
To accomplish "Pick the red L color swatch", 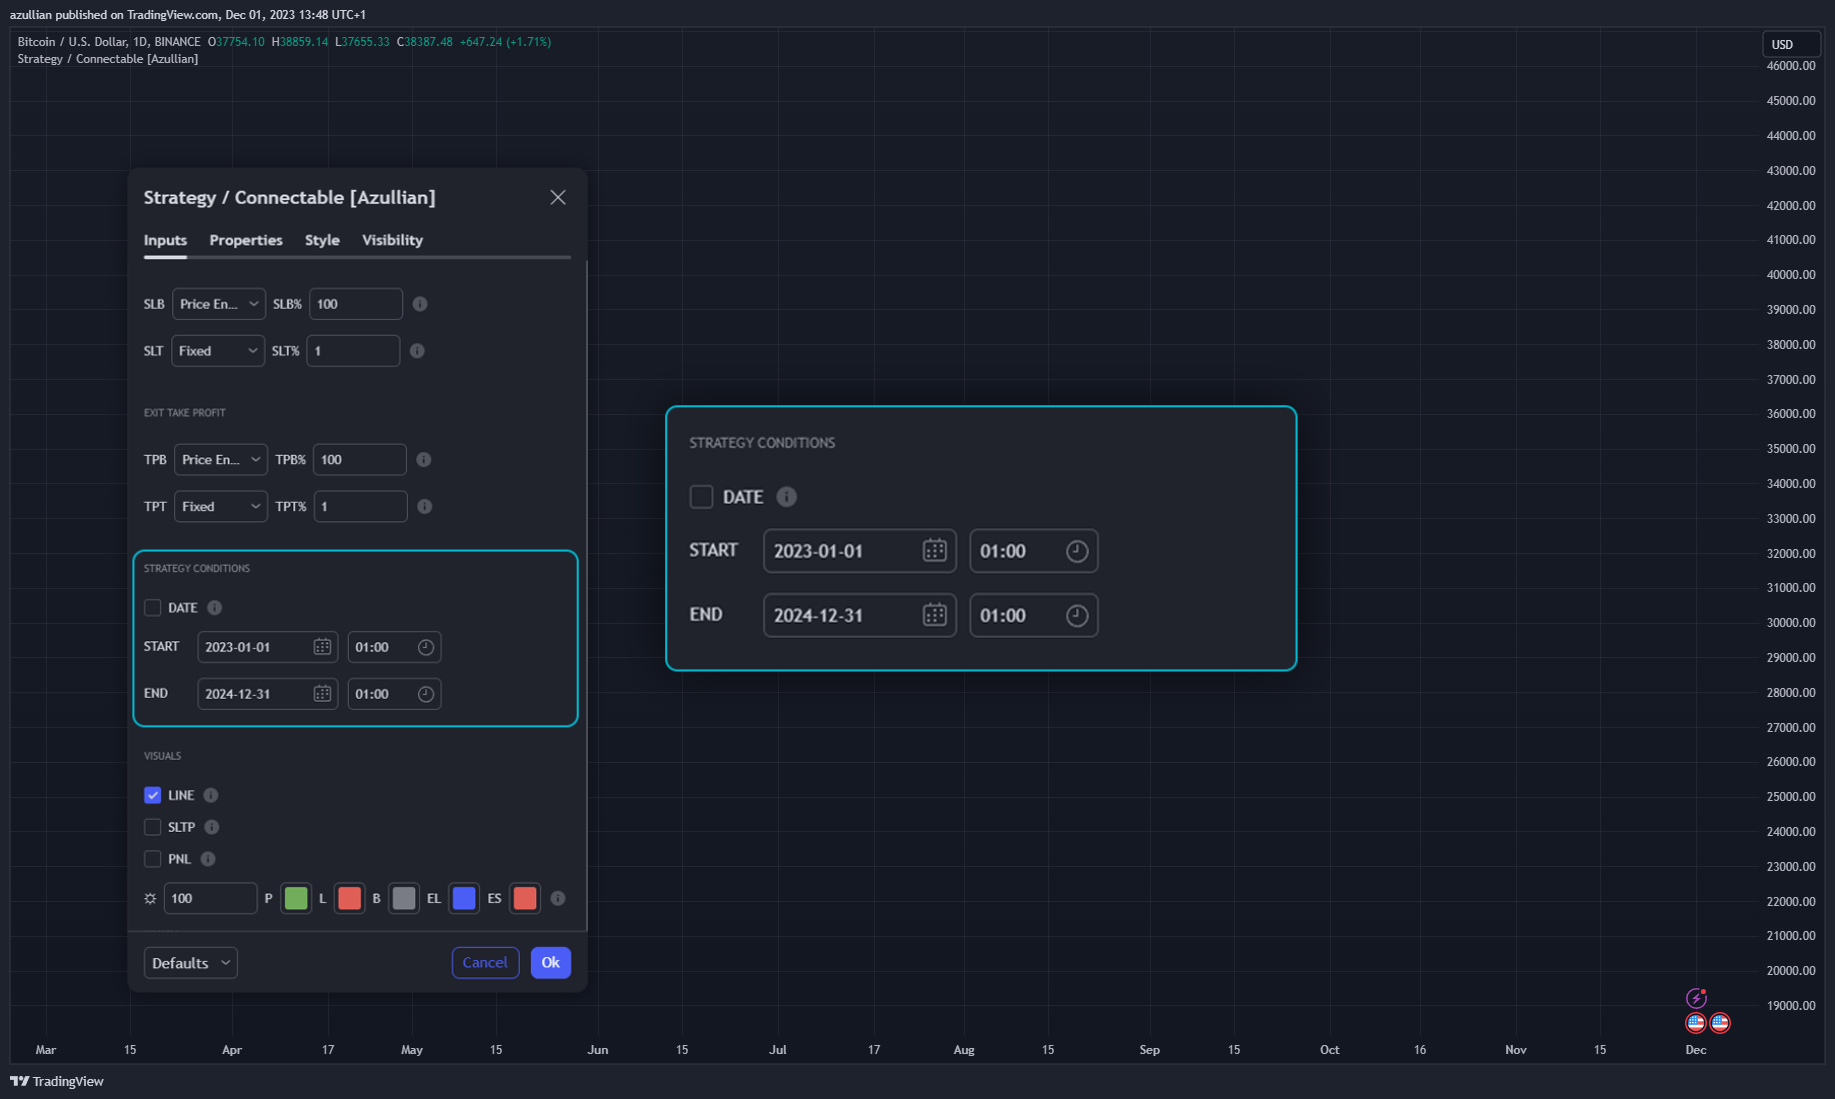I will pyautogui.click(x=349, y=899).
